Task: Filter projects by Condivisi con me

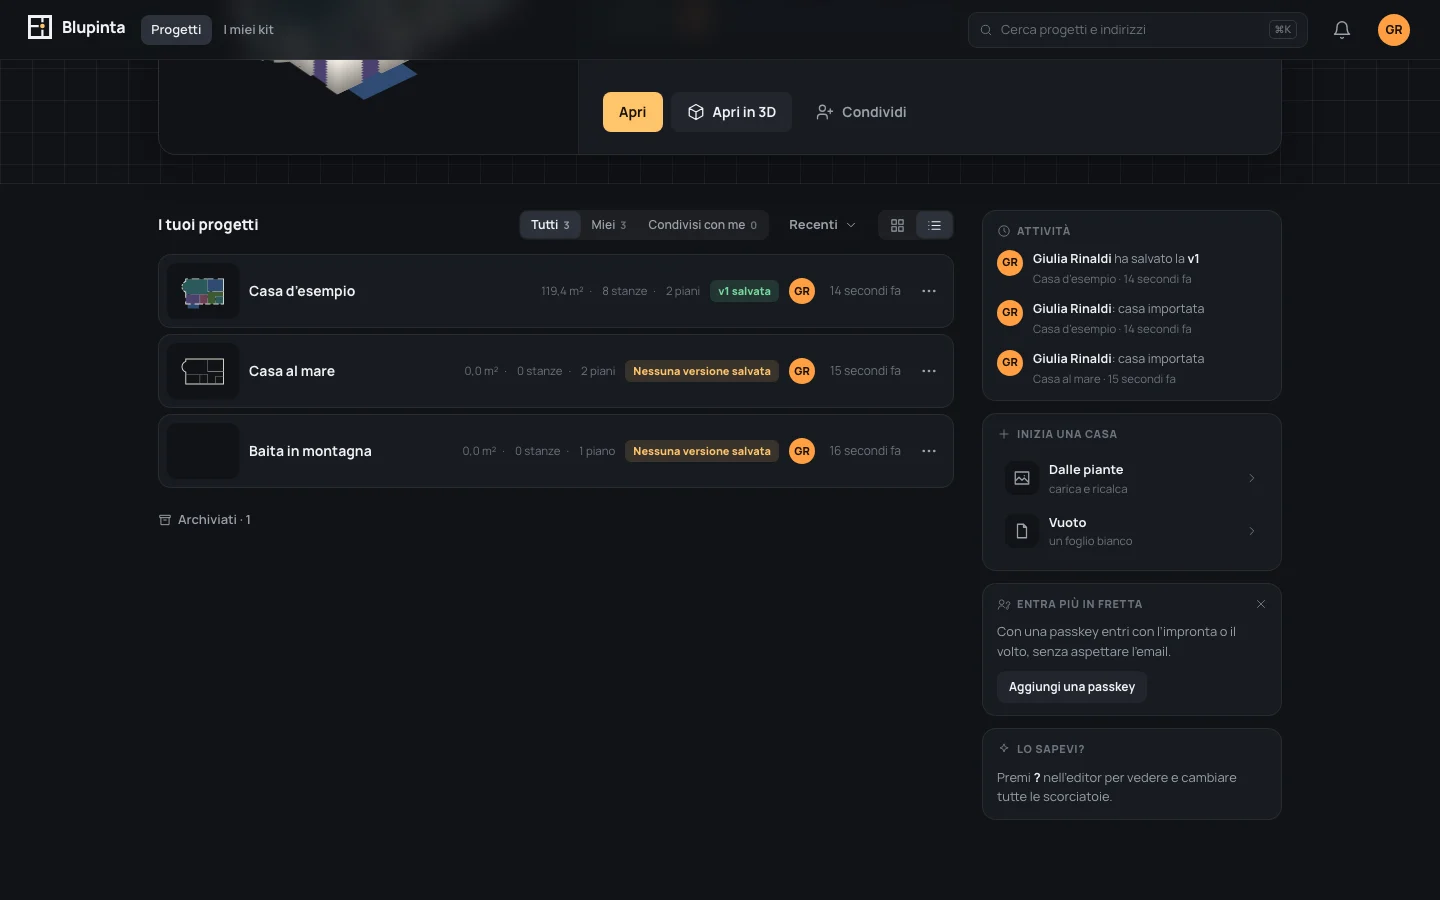Action: [702, 225]
